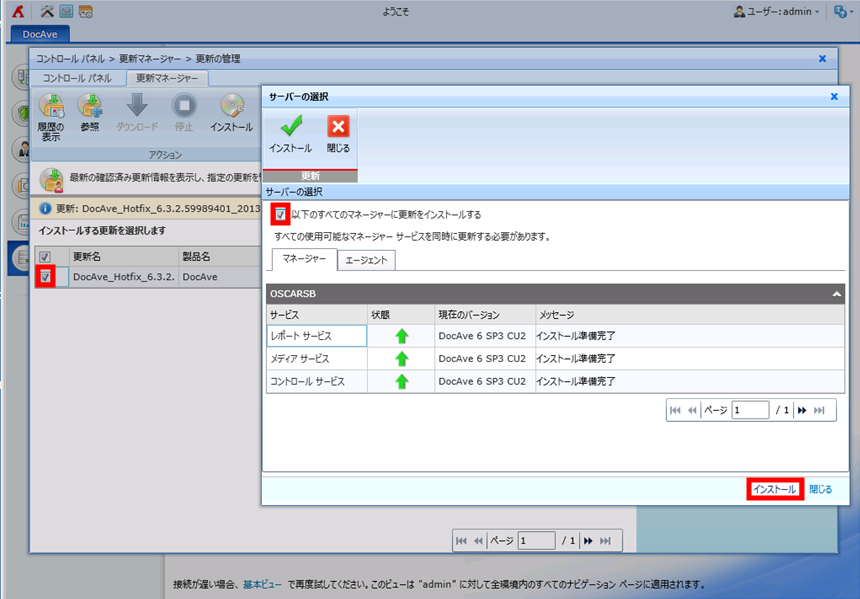Open the 基本ビュー link

pyautogui.click(x=262, y=584)
